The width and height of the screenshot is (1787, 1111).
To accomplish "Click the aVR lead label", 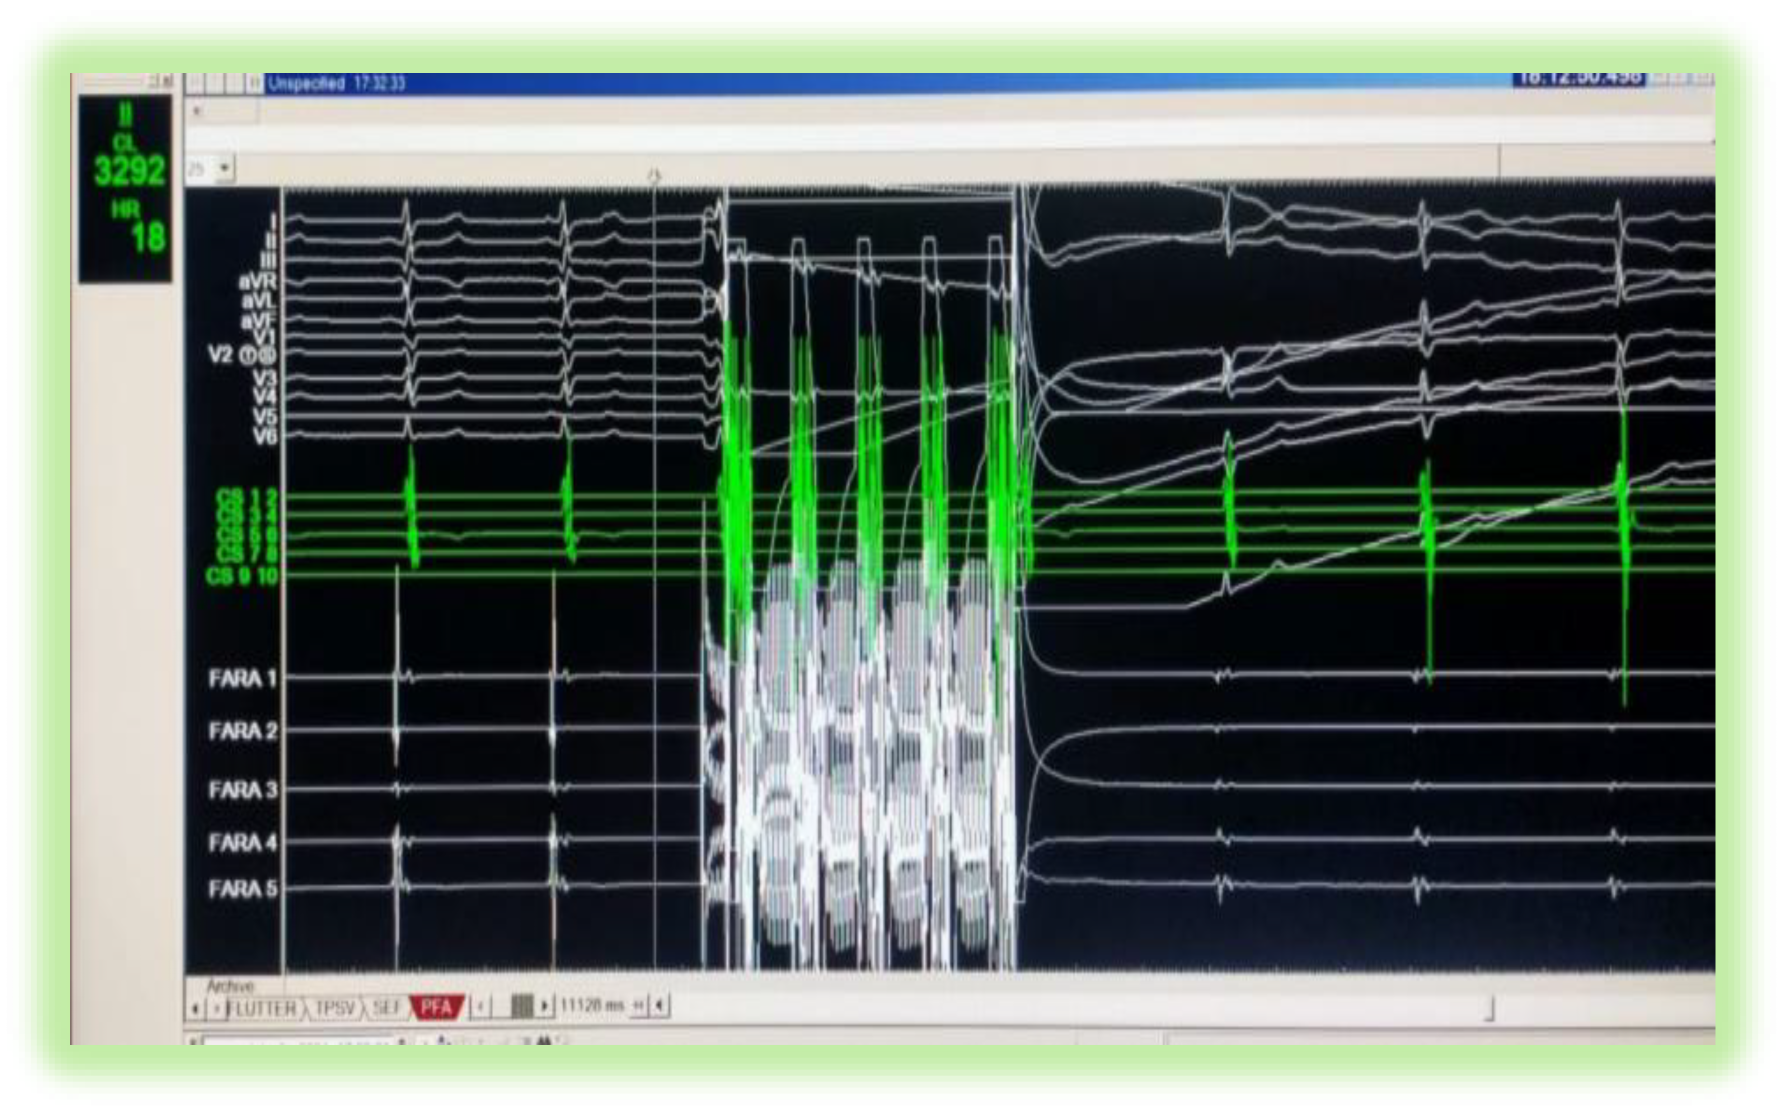I will pyautogui.click(x=258, y=281).
